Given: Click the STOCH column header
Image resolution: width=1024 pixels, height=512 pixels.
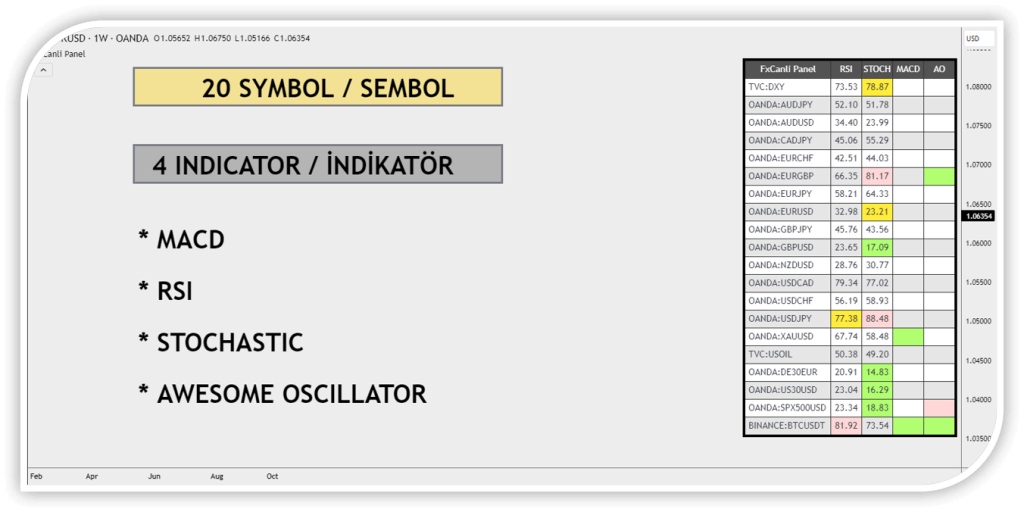Looking at the screenshot, I should pyautogui.click(x=876, y=69).
